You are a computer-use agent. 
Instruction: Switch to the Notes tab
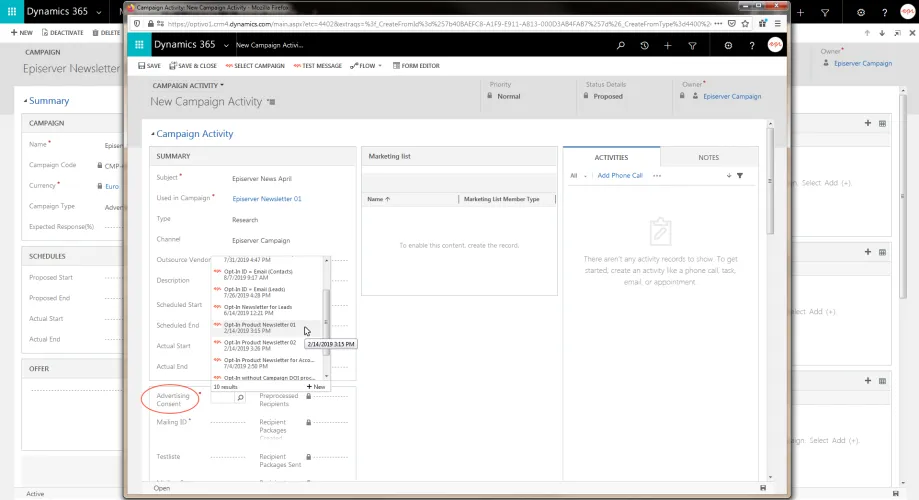709,157
